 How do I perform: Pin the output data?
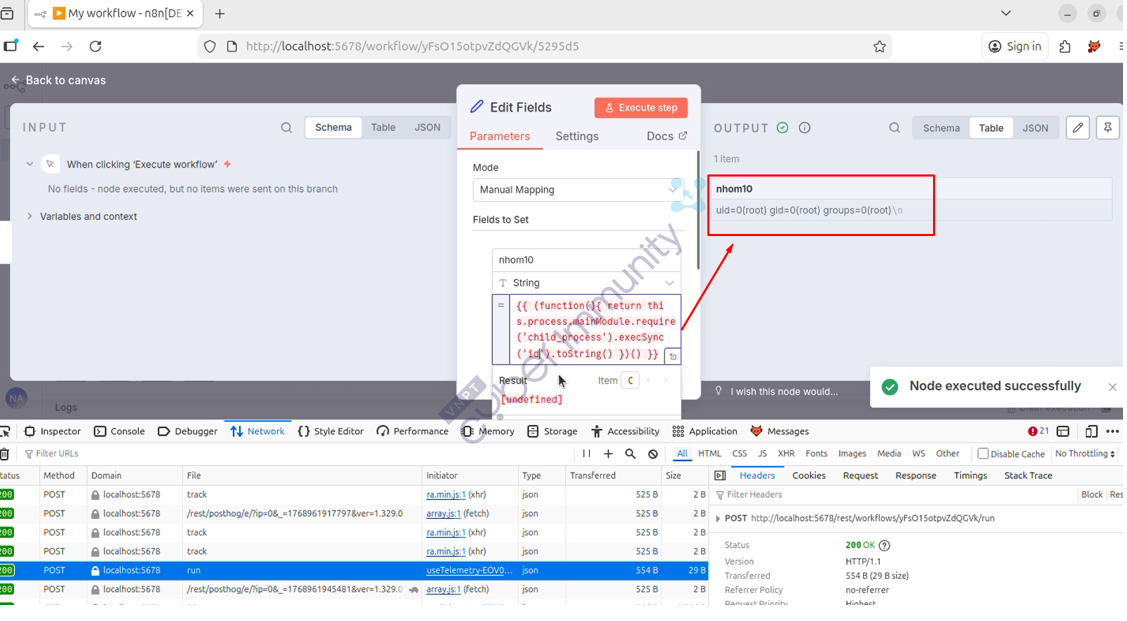[1108, 128]
